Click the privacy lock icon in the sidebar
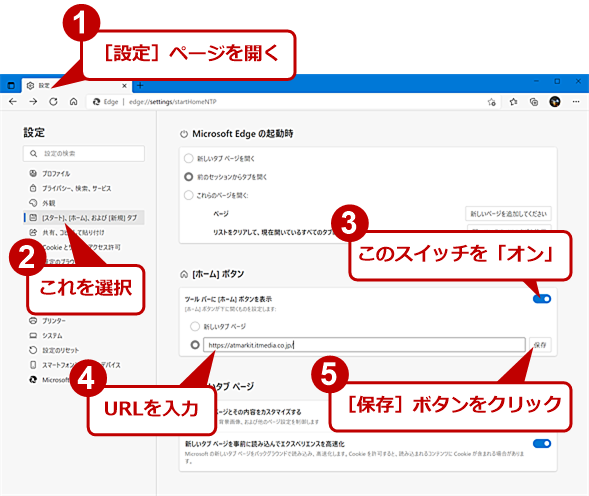 click(x=33, y=188)
